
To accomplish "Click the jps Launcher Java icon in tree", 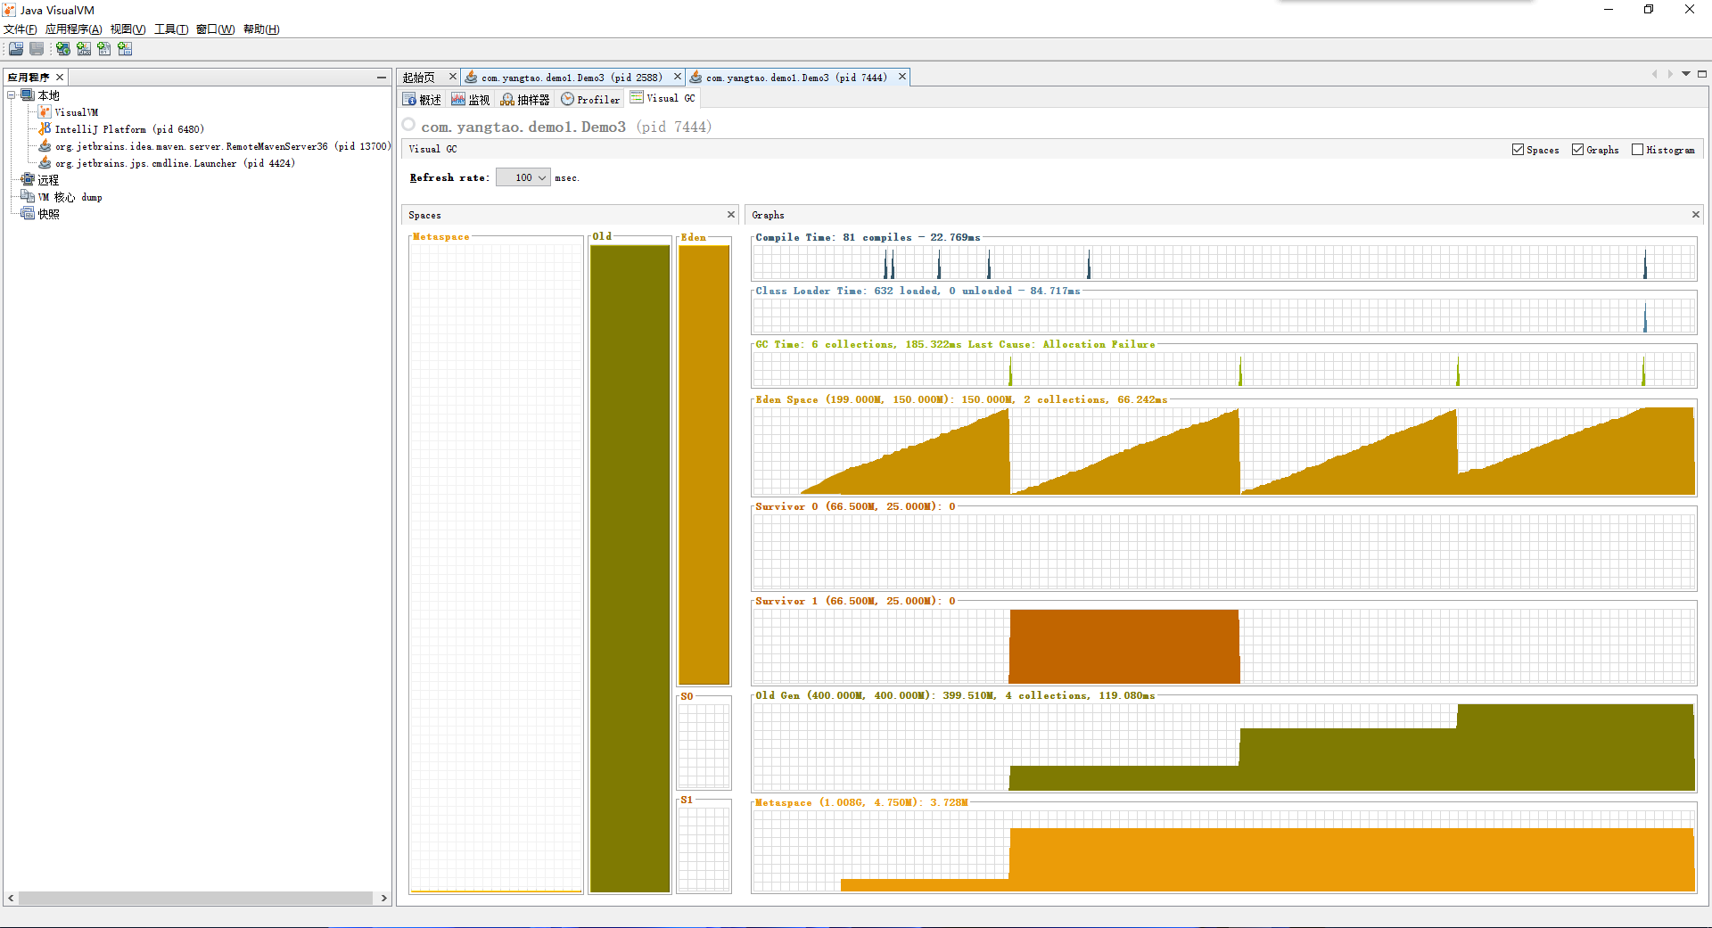I will click(x=45, y=163).
